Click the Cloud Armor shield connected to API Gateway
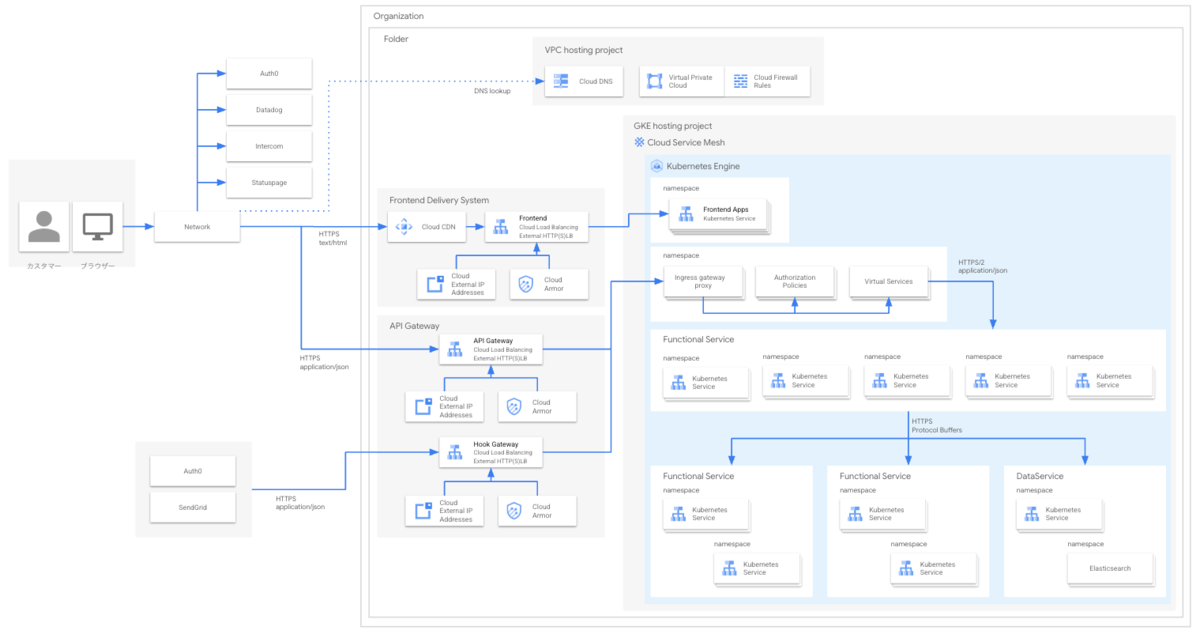The width and height of the screenshot is (1200, 634). click(515, 406)
